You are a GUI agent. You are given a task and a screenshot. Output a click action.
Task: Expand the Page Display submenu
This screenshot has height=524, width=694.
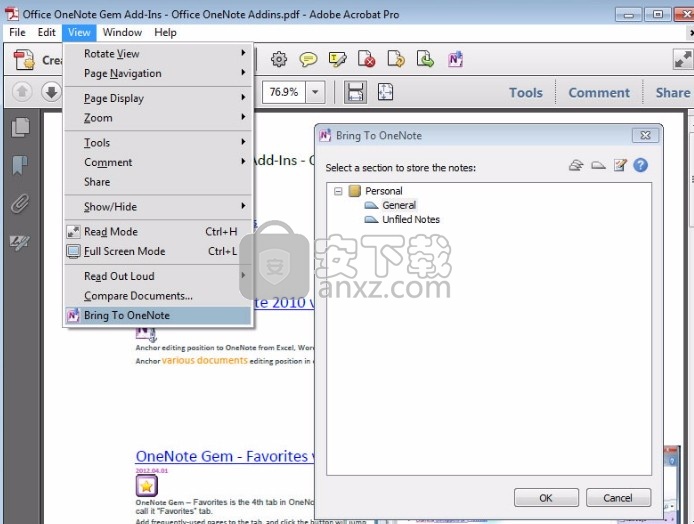pos(158,98)
